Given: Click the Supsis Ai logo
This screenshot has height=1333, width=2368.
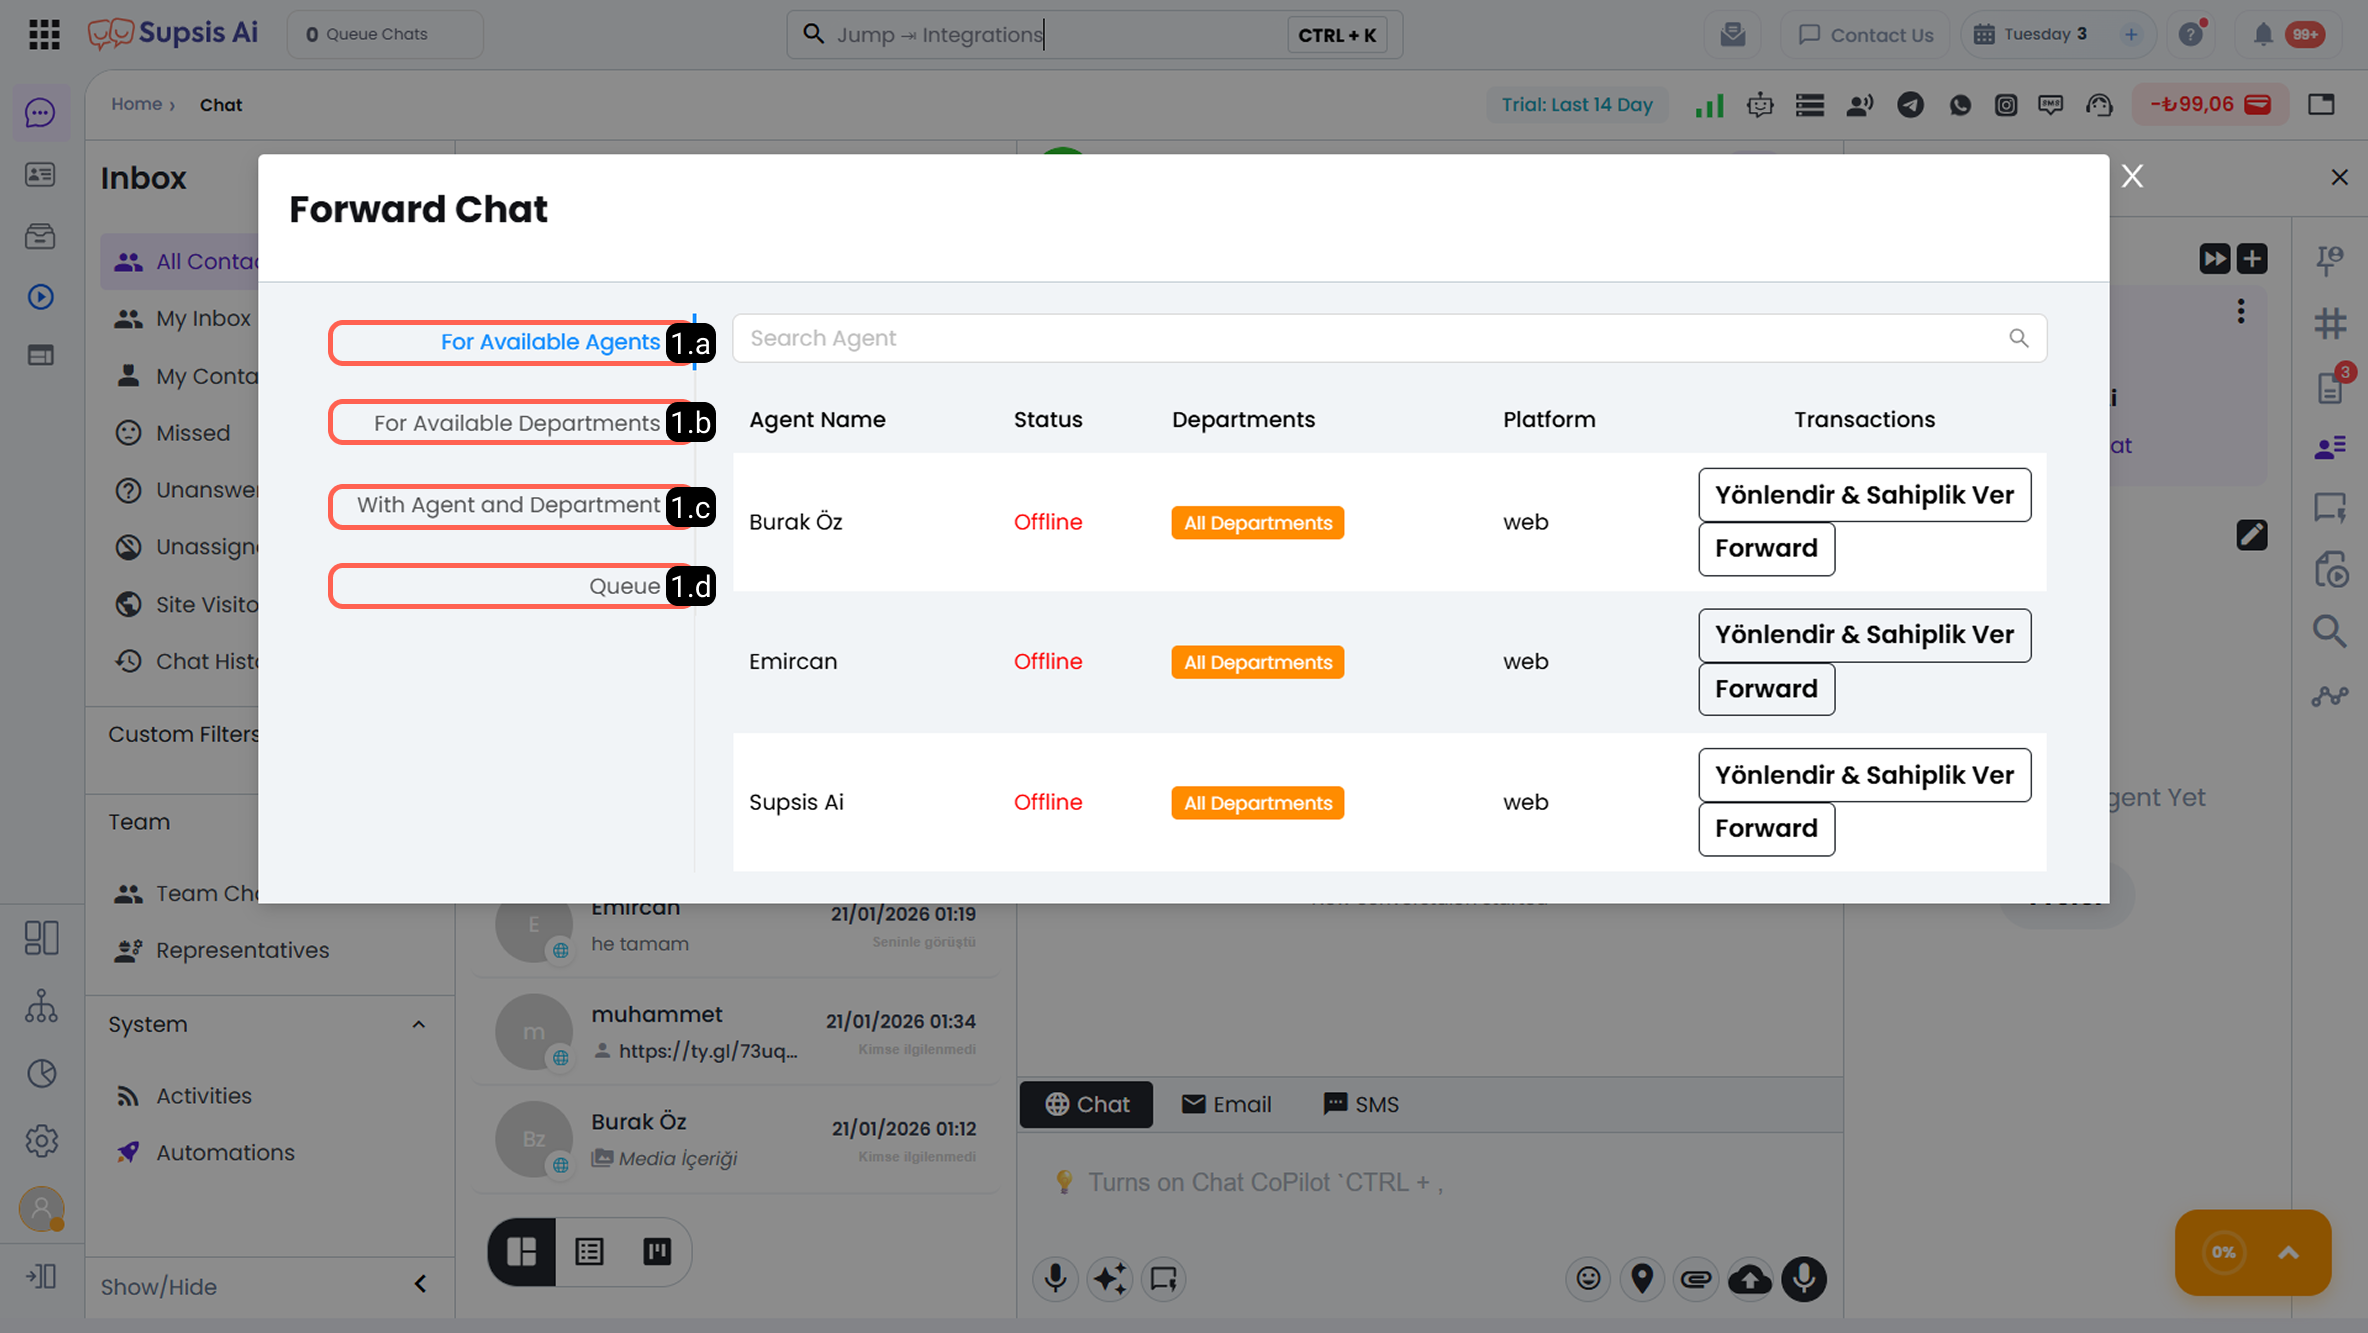Looking at the screenshot, I should pos(173,33).
